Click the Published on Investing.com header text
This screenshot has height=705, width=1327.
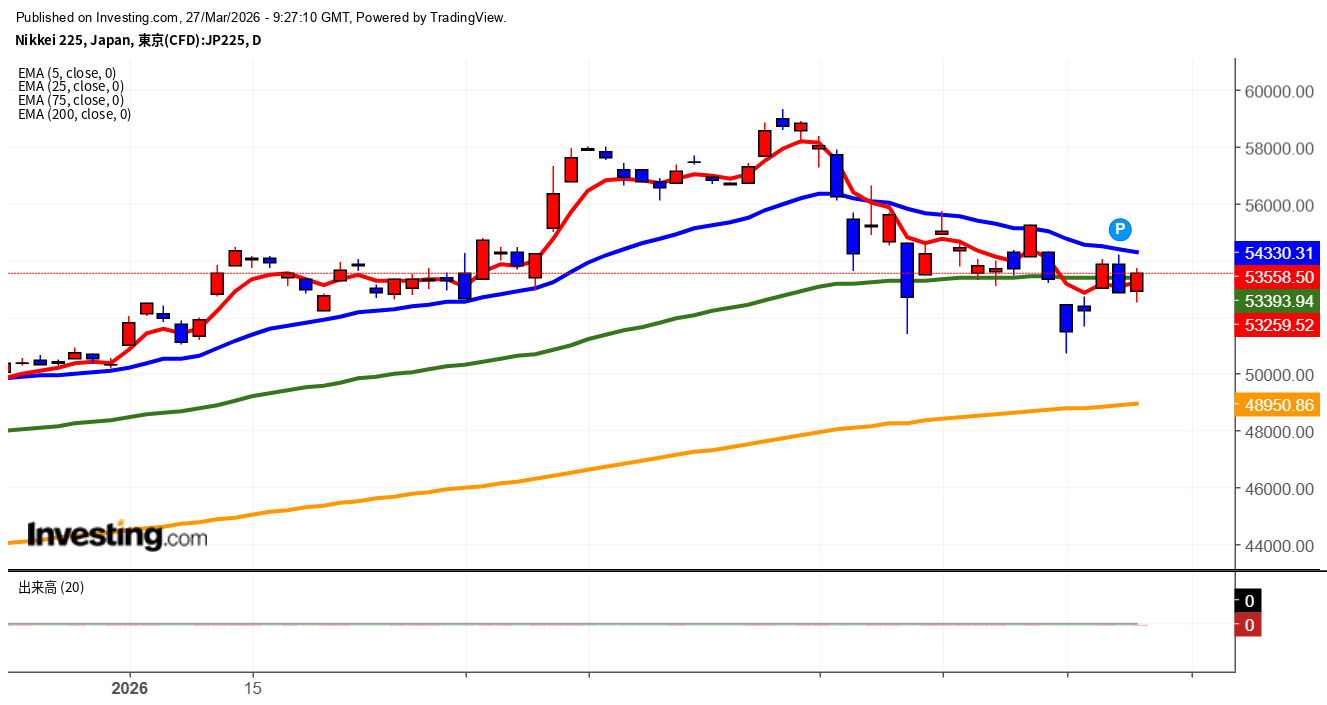[x=261, y=17]
